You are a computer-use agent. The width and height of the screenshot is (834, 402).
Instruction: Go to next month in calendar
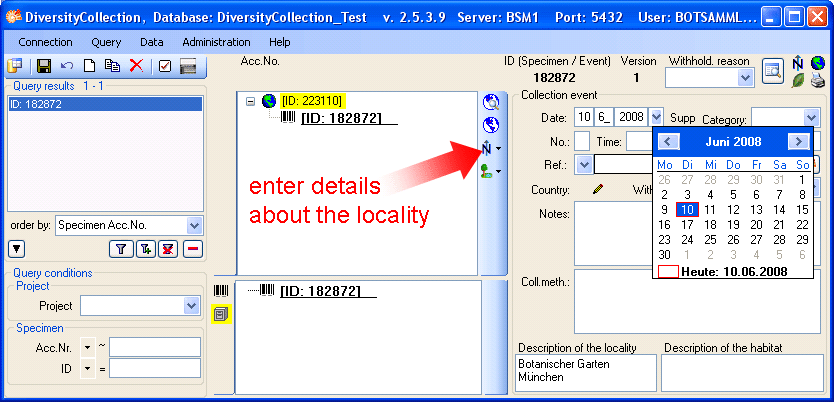click(x=798, y=142)
